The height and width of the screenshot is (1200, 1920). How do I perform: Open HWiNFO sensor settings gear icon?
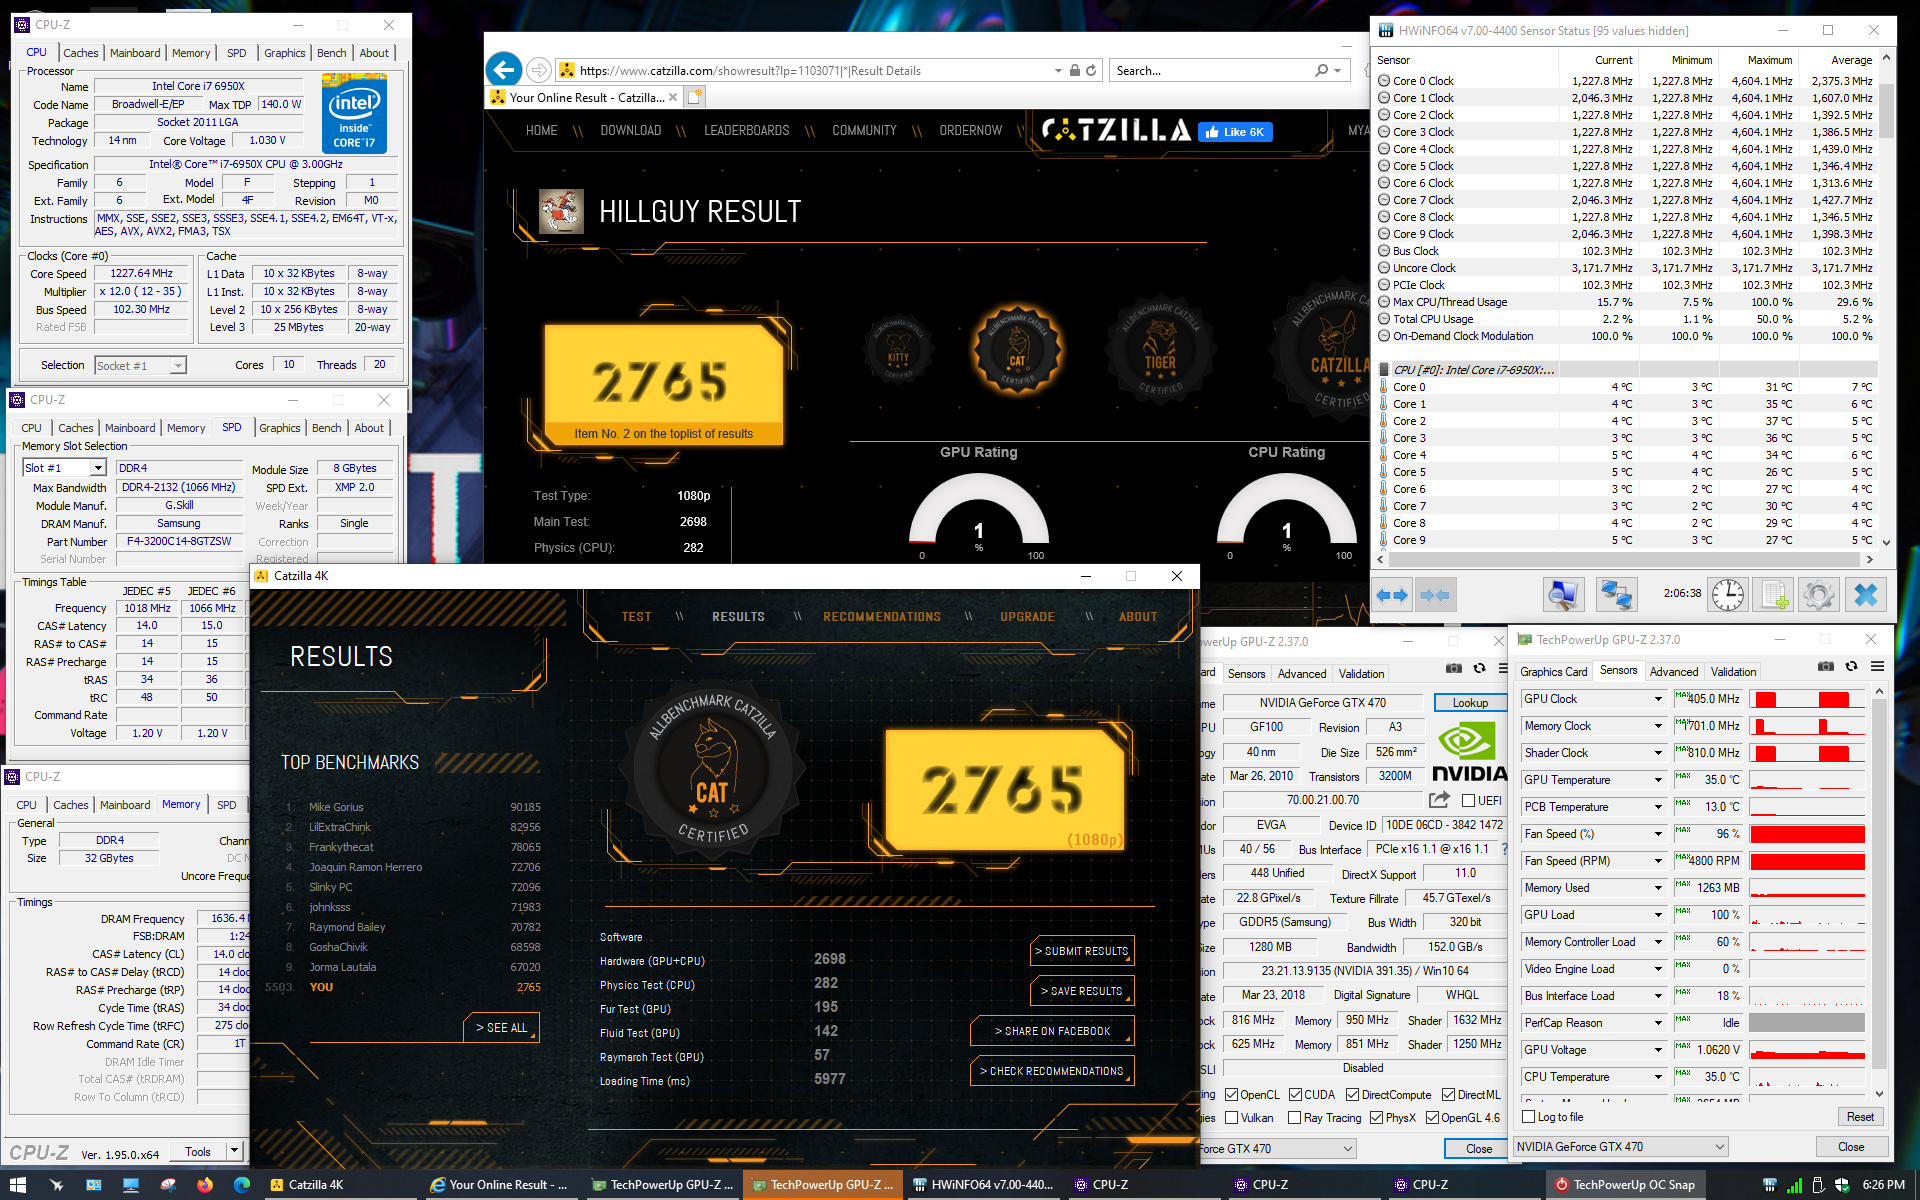point(1819,595)
